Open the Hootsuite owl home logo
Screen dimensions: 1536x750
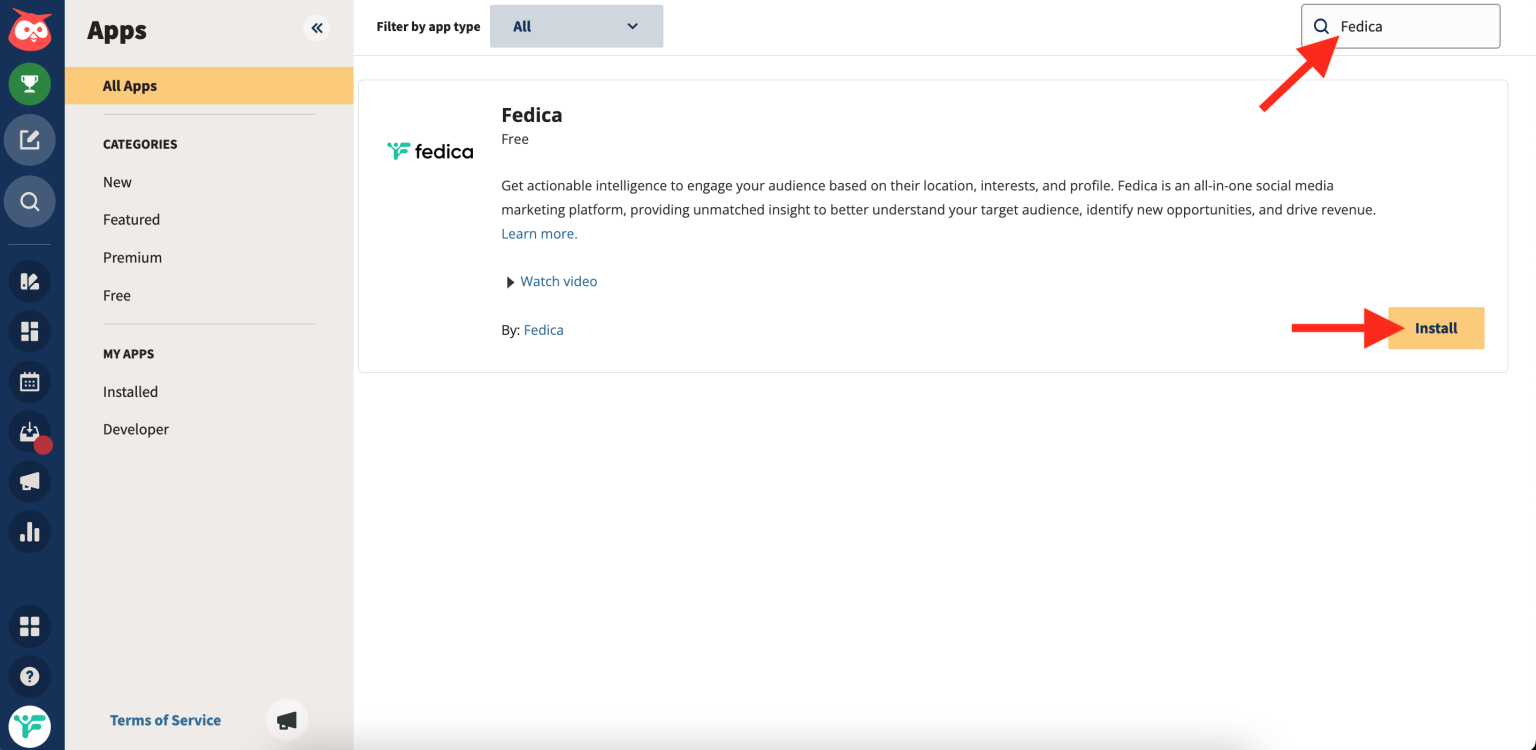pyautogui.click(x=30, y=28)
